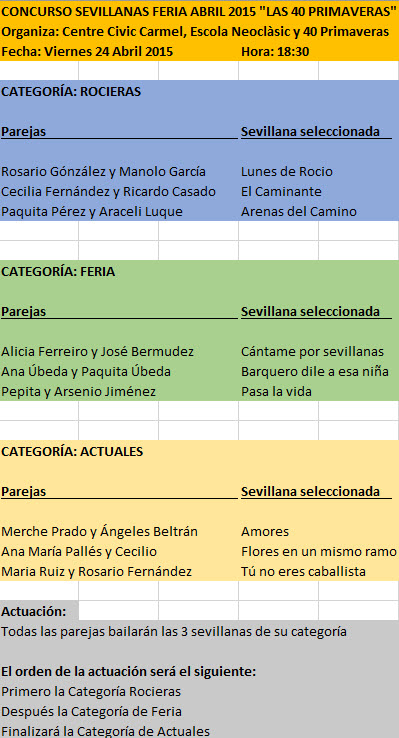Viewport: 399px width, 738px height.
Task: Select the cell "Alicia Ferreiro y José Bermudez"
Action: click(x=98, y=352)
